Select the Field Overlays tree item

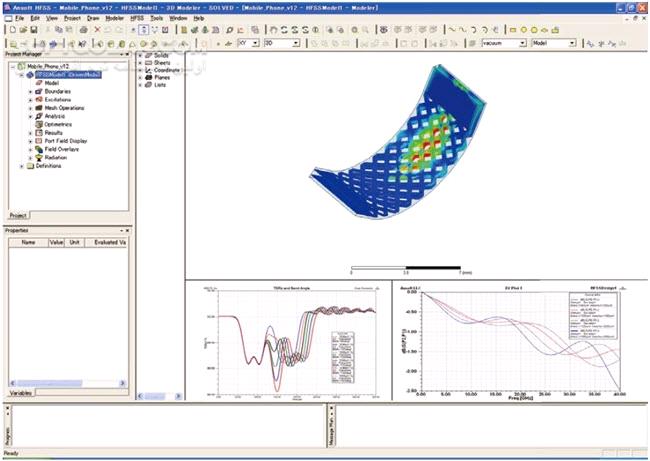click(x=61, y=149)
